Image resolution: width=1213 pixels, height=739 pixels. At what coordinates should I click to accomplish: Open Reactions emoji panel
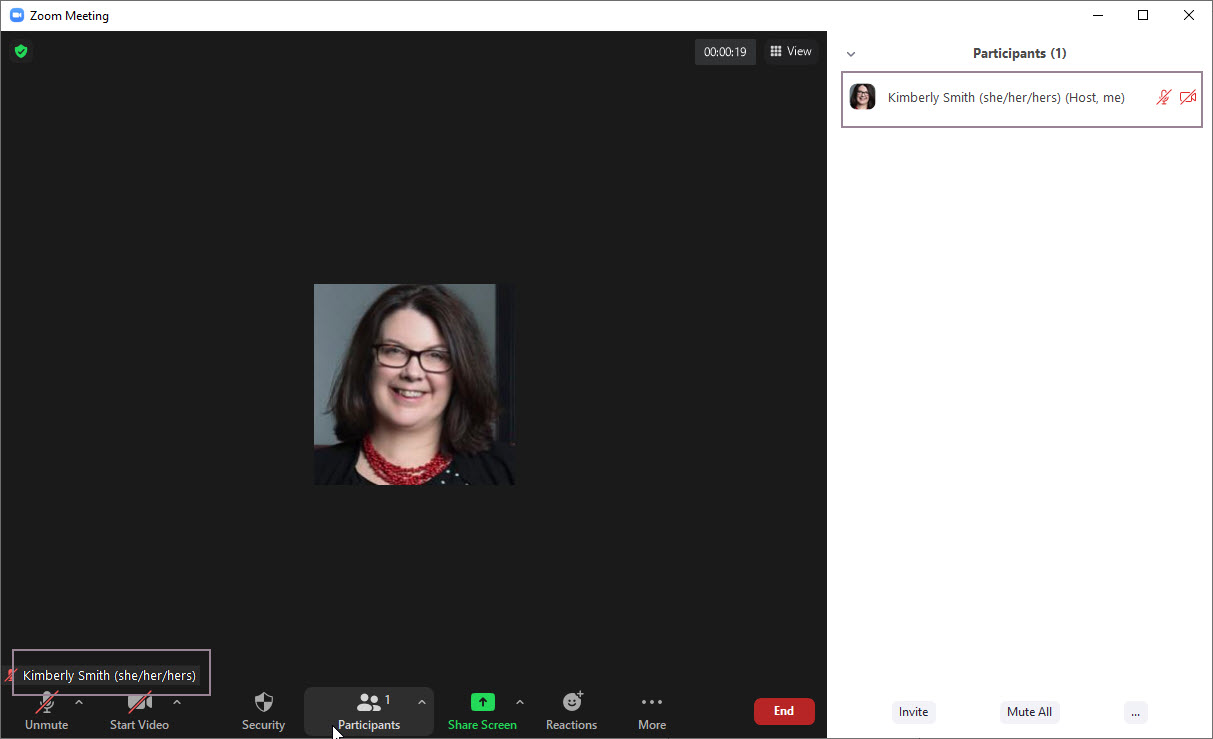(571, 703)
